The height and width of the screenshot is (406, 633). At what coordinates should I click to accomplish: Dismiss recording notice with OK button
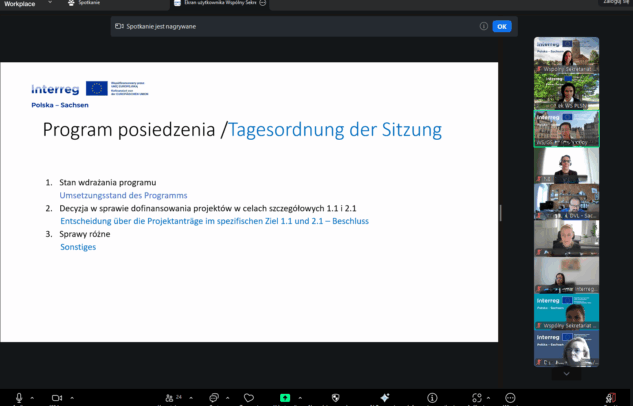click(502, 27)
